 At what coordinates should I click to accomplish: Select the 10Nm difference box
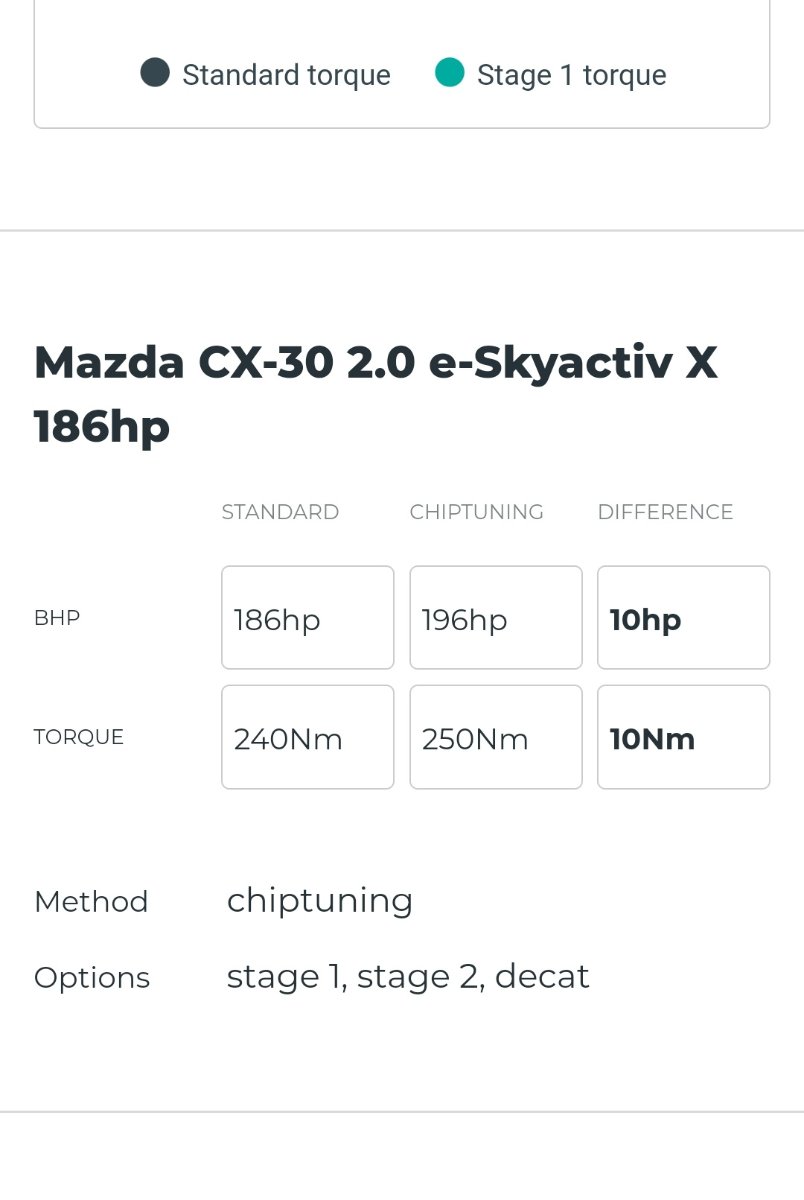pos(684,737)
